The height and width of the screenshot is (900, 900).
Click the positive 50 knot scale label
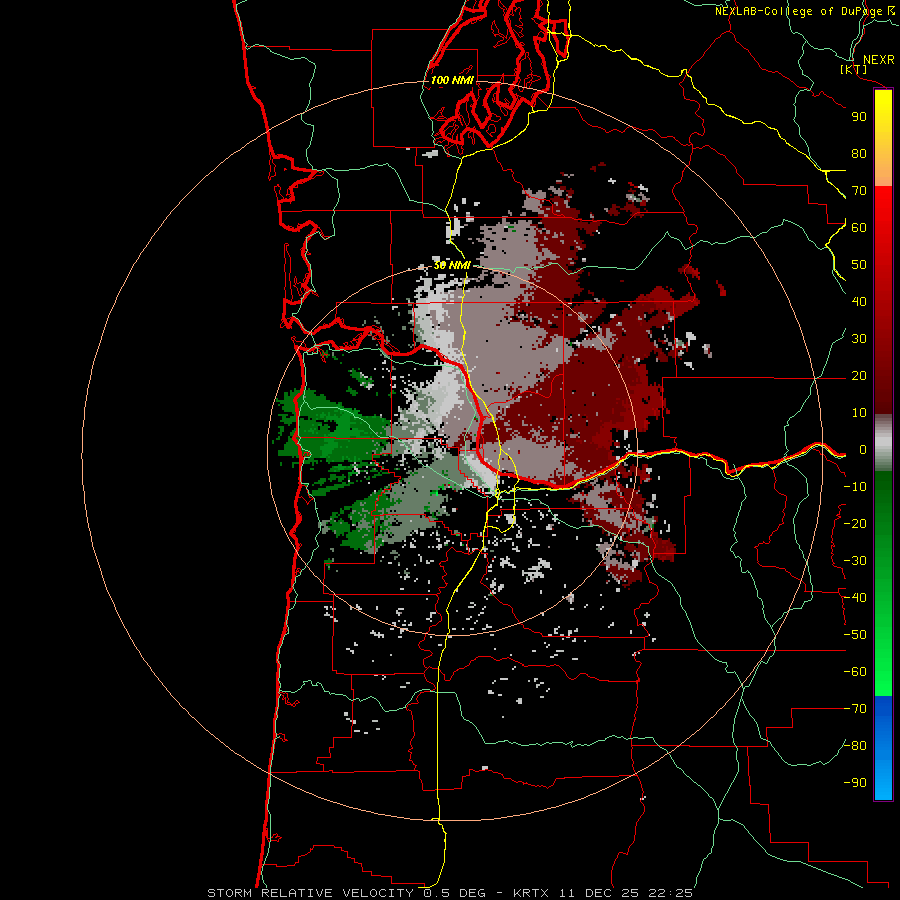click(859, 265)
